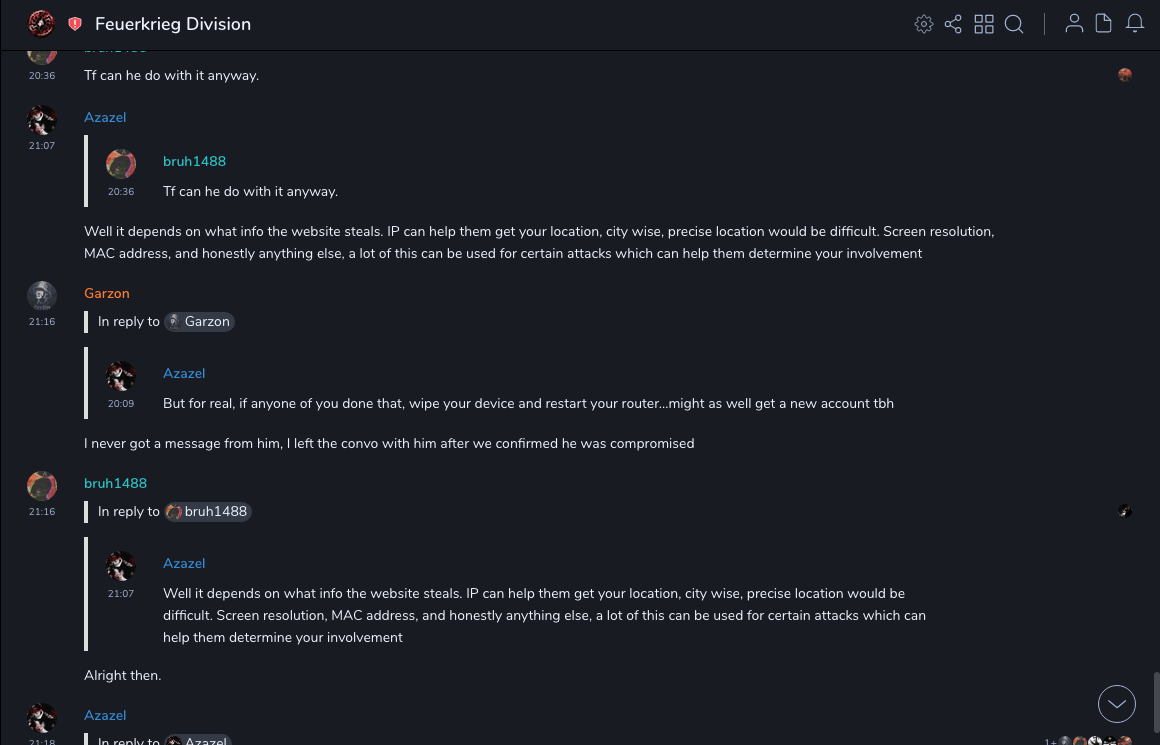Open notifications bell icon
This screenshot has width=1160, height=745.
[1135, 24]
